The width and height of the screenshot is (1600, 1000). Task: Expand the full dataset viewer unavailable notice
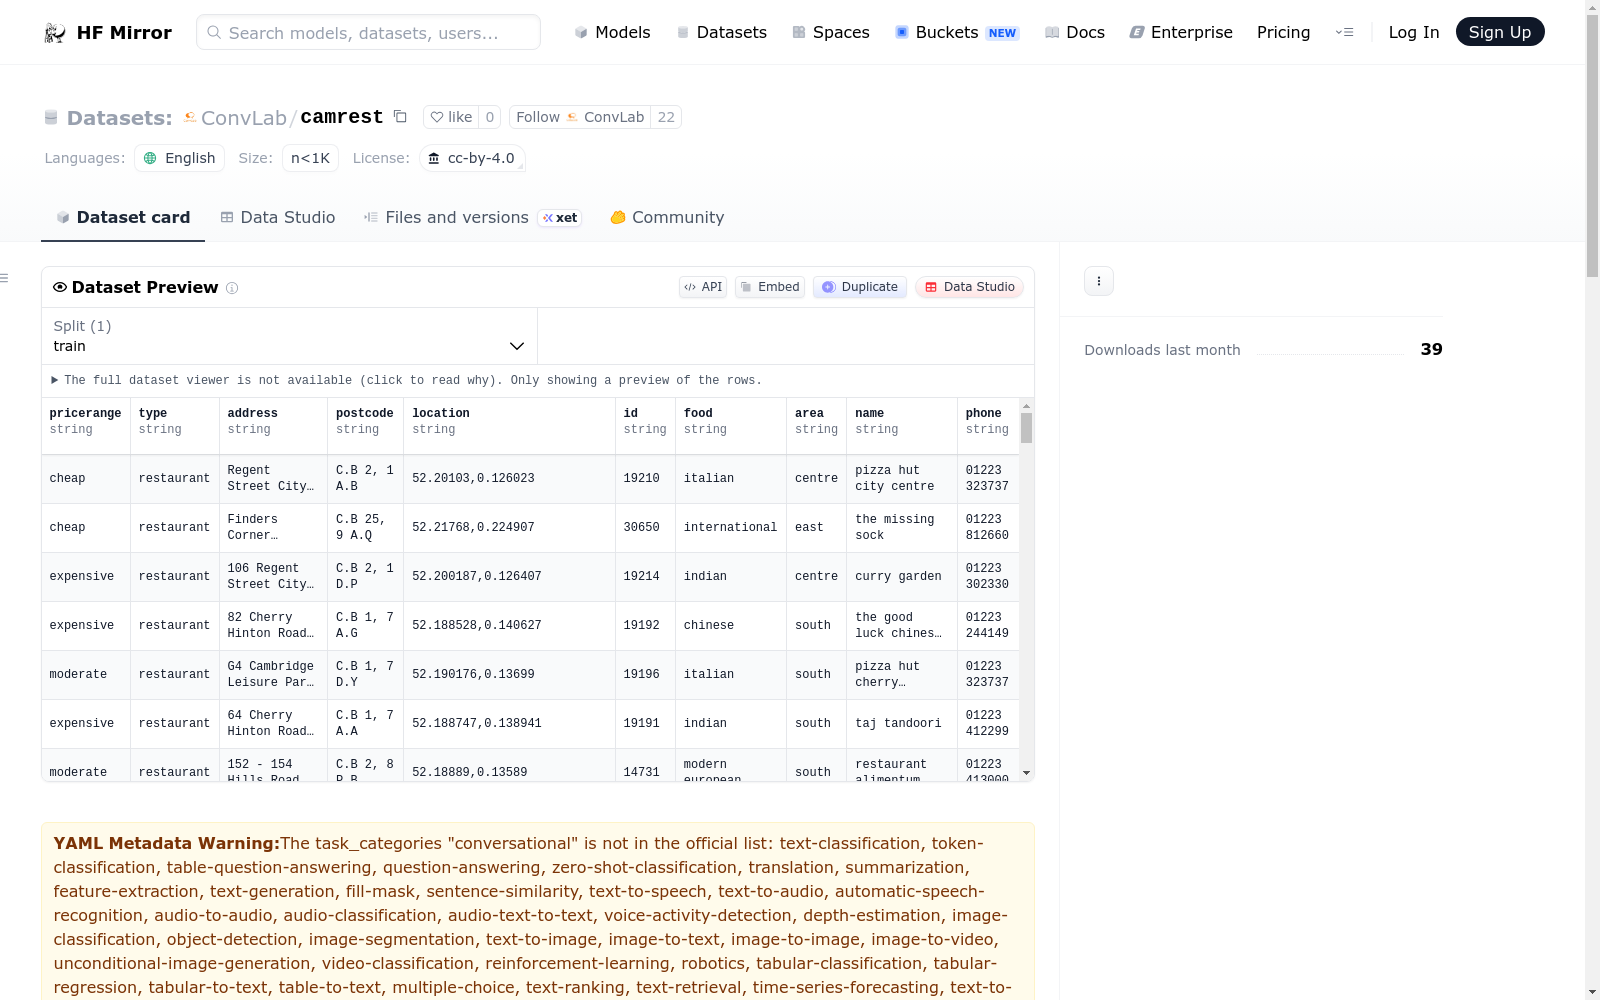407,380
